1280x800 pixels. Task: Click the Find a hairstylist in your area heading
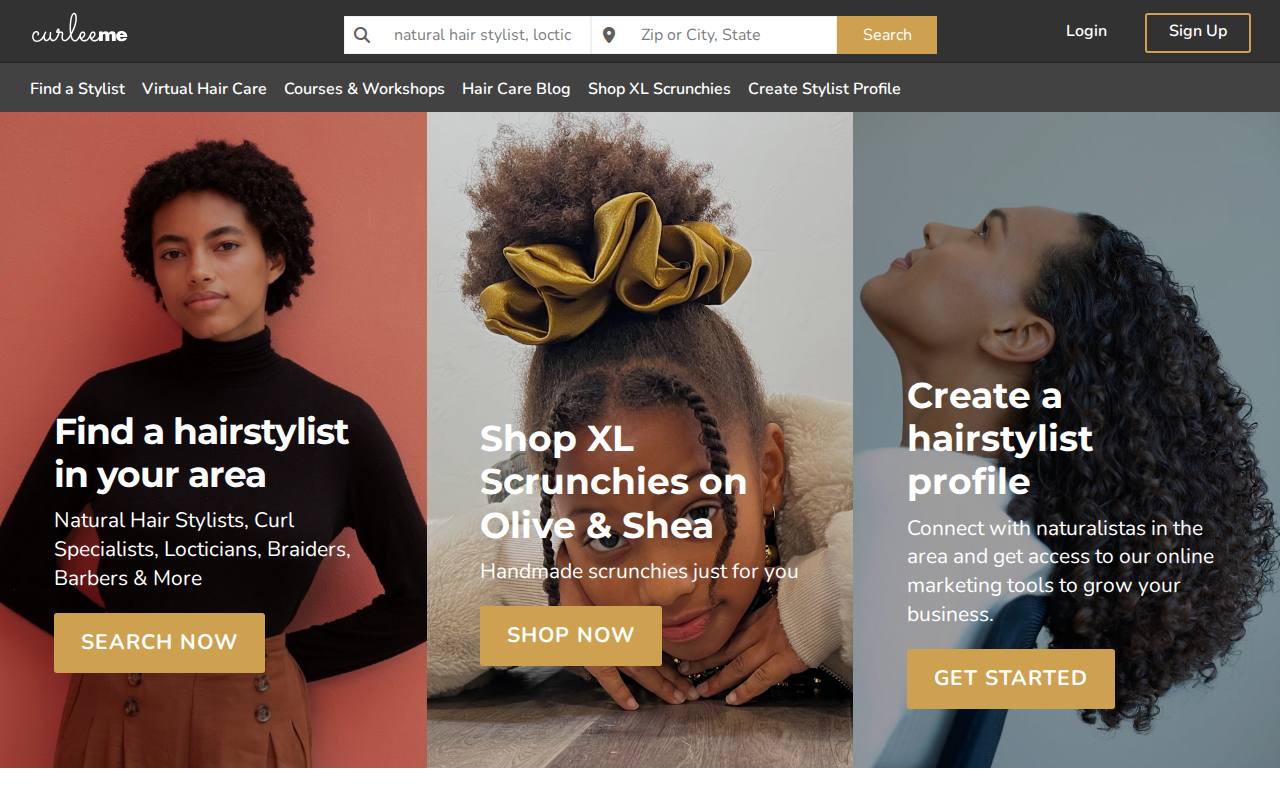(201, 452)
